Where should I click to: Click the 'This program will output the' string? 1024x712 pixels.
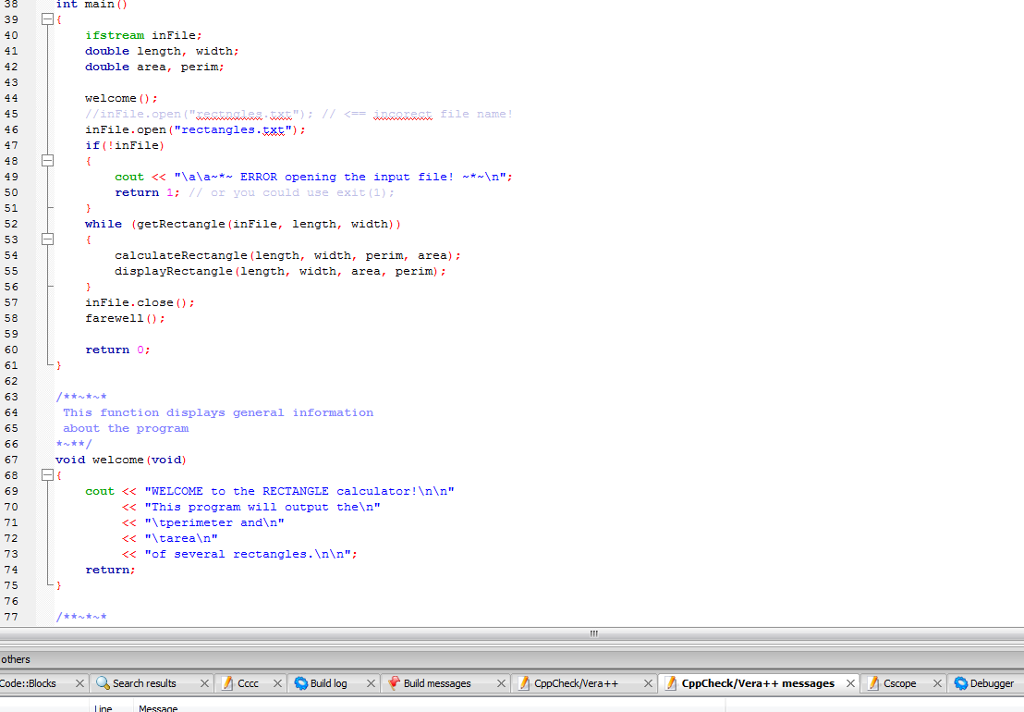click(x=263, y=507)
